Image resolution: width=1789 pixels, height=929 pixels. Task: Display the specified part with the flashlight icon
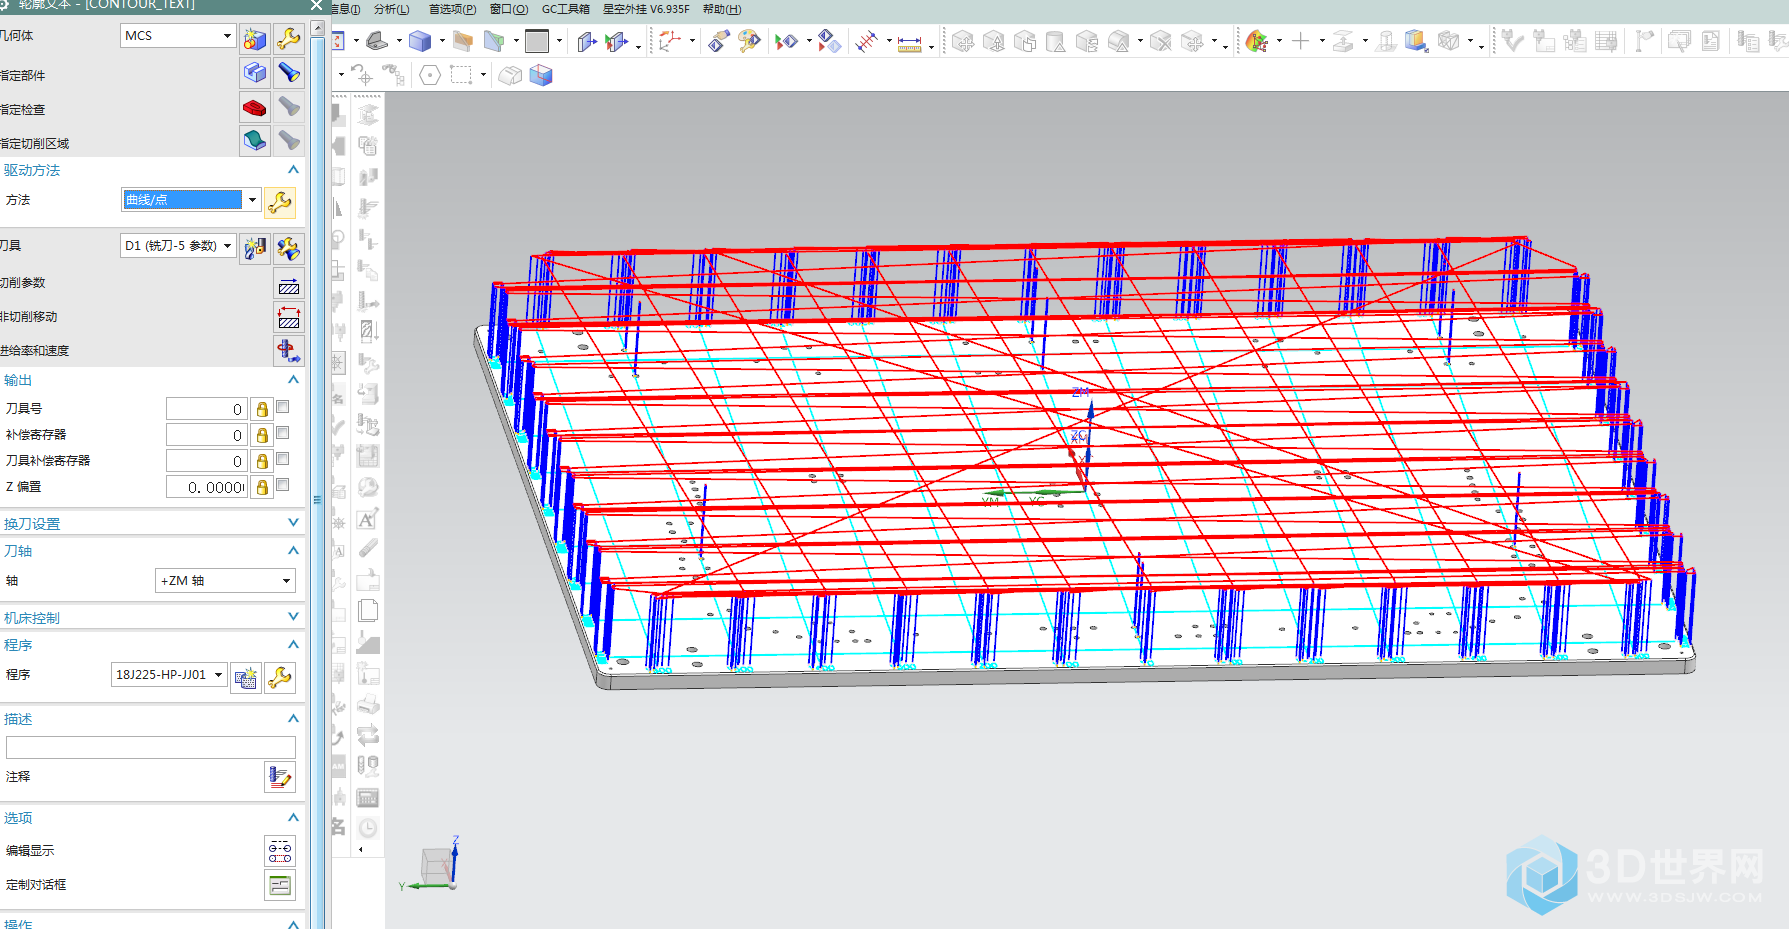click(x=289, y=73)
